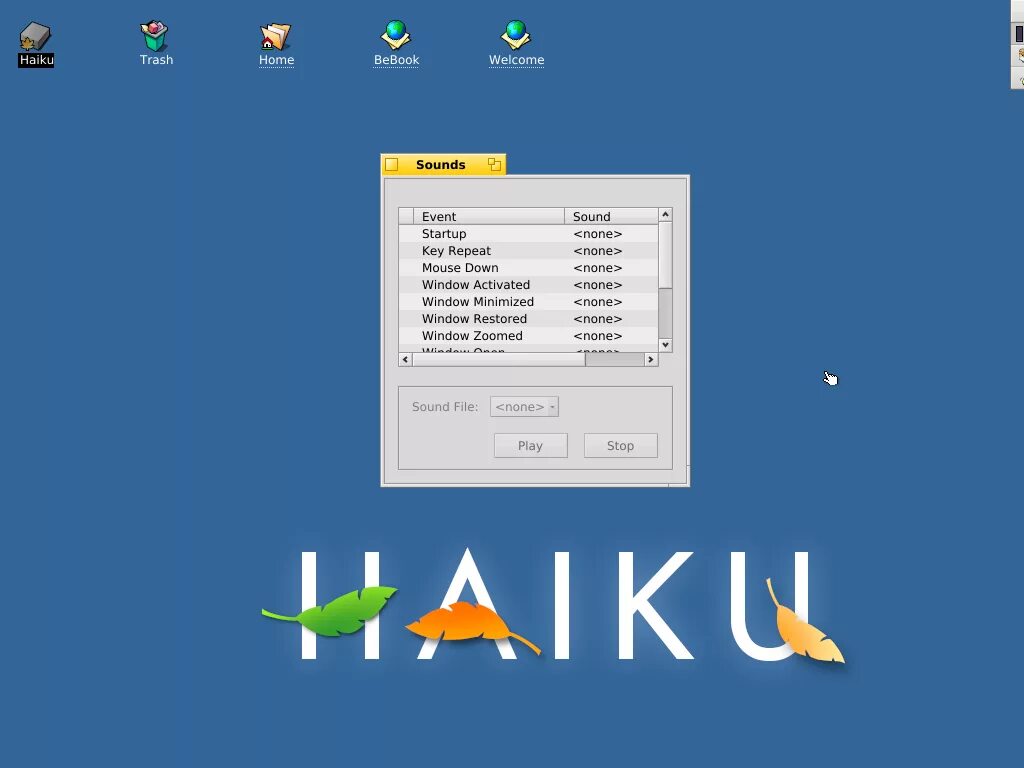Screen dimensions: 1024x768
Task: Select the Window Restored event row
Action: point(528,319)
